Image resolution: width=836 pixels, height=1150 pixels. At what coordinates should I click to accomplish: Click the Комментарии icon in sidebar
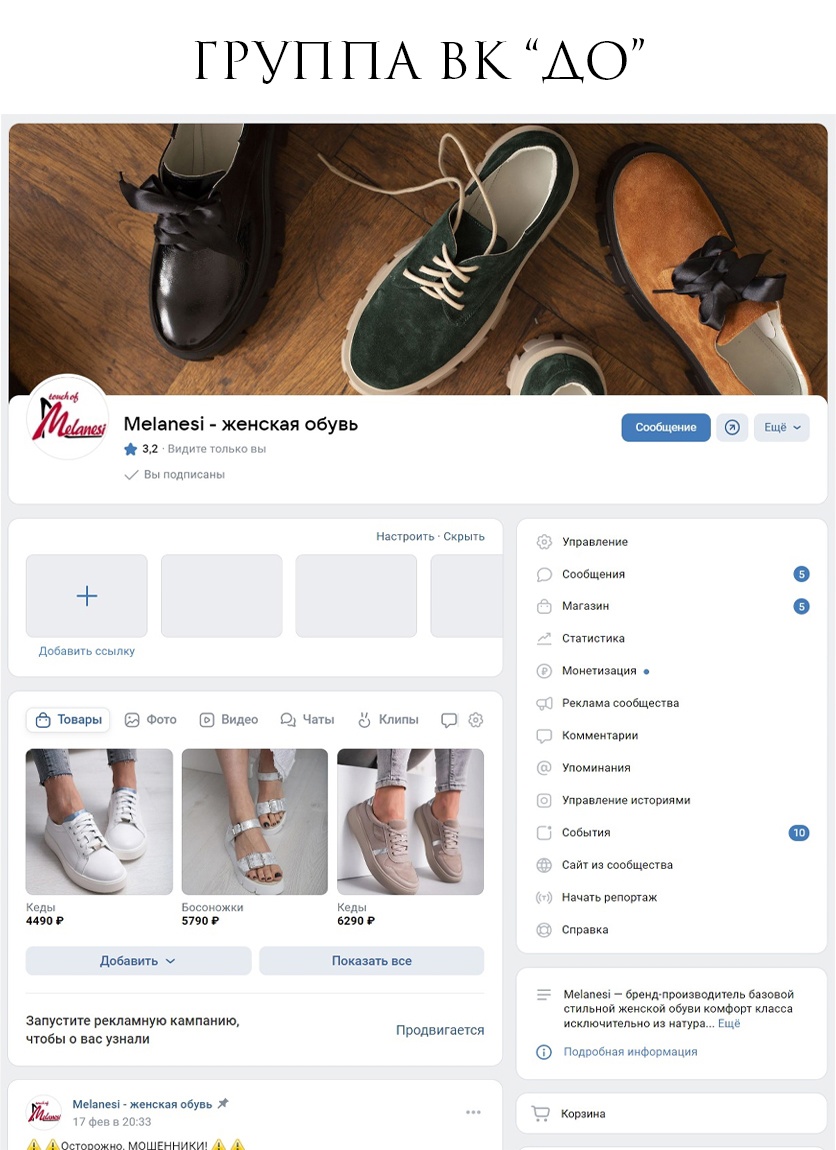point(544,736)
